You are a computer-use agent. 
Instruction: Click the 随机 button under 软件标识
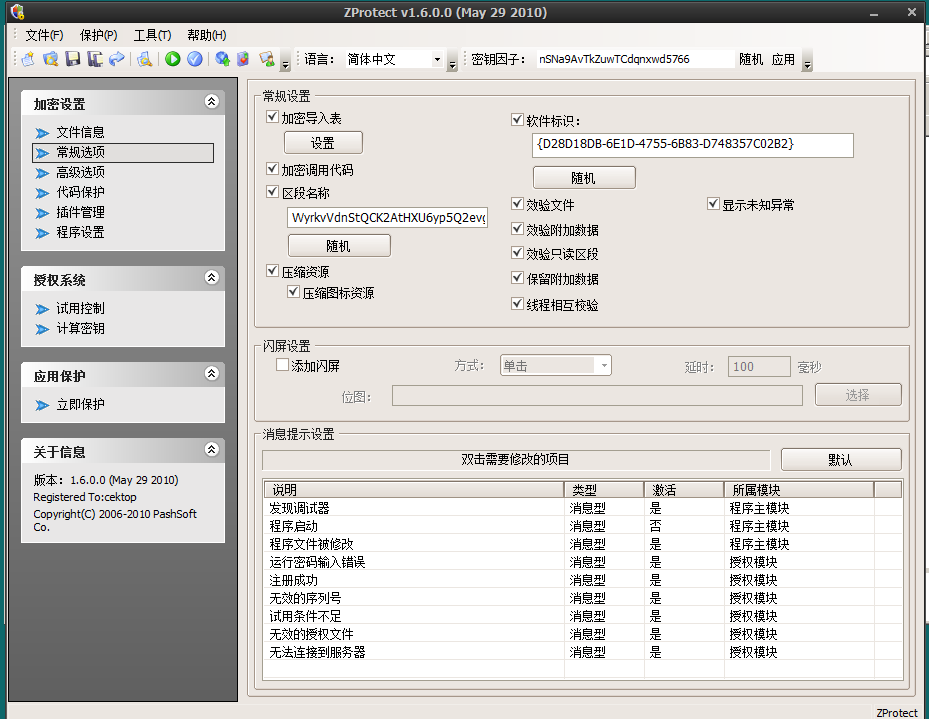[x=584, y=176]
